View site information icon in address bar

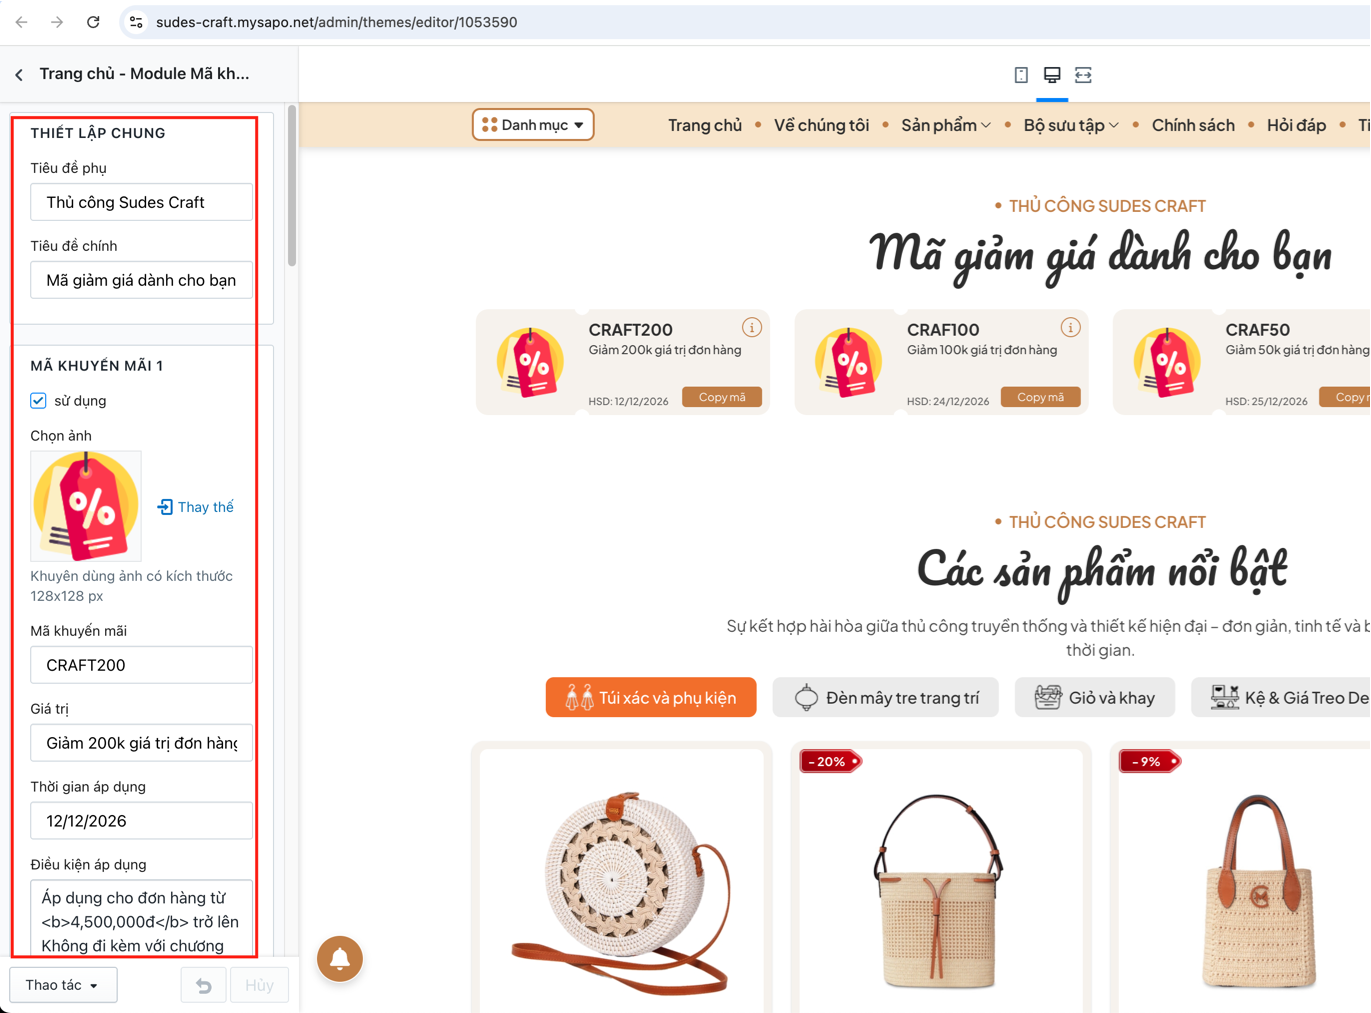coord(136,22)
